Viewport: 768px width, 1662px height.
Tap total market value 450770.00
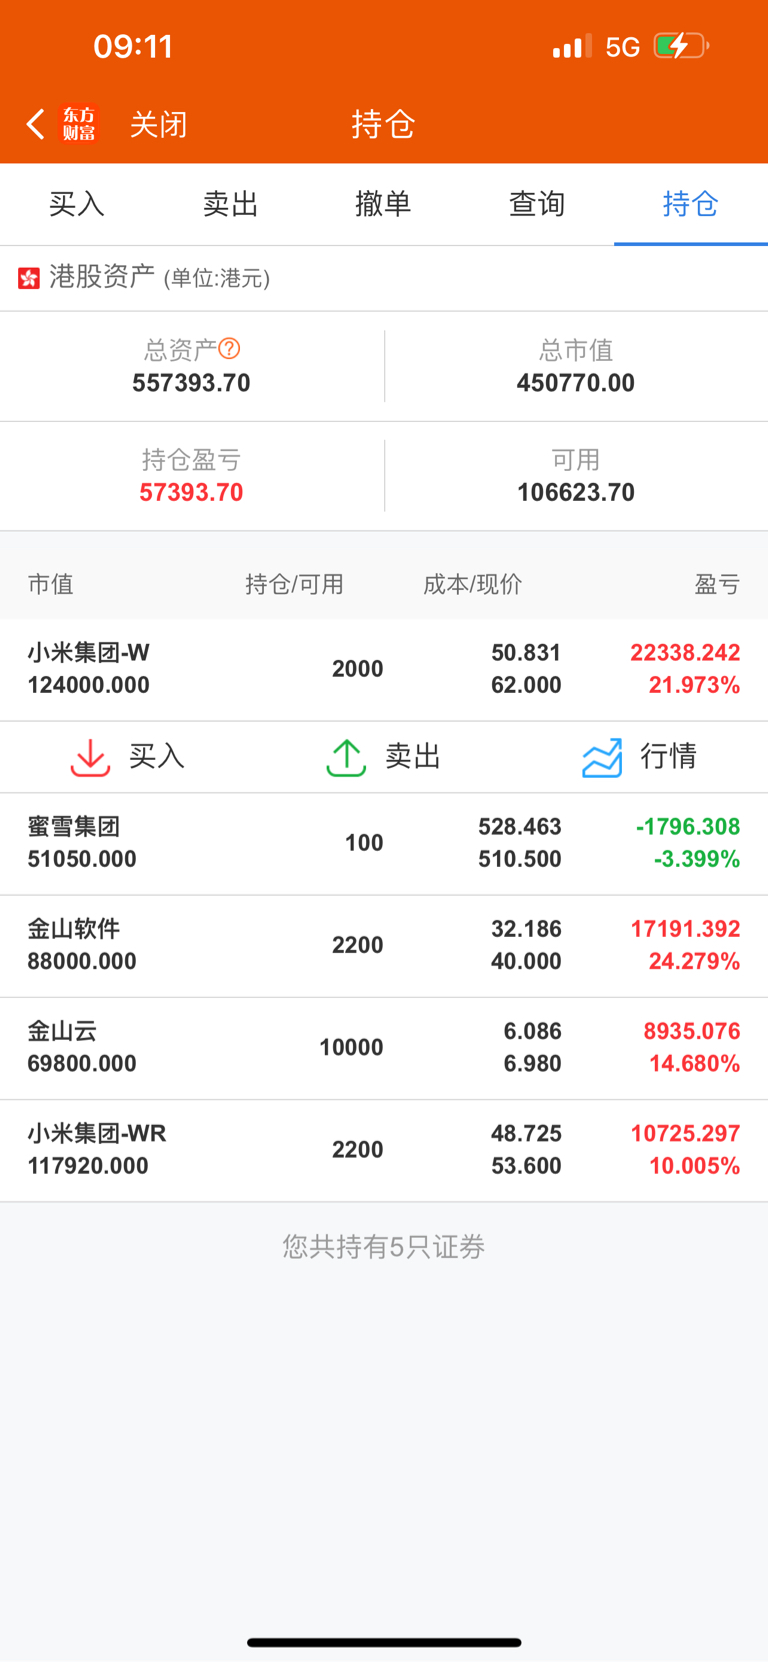(576, 383)
